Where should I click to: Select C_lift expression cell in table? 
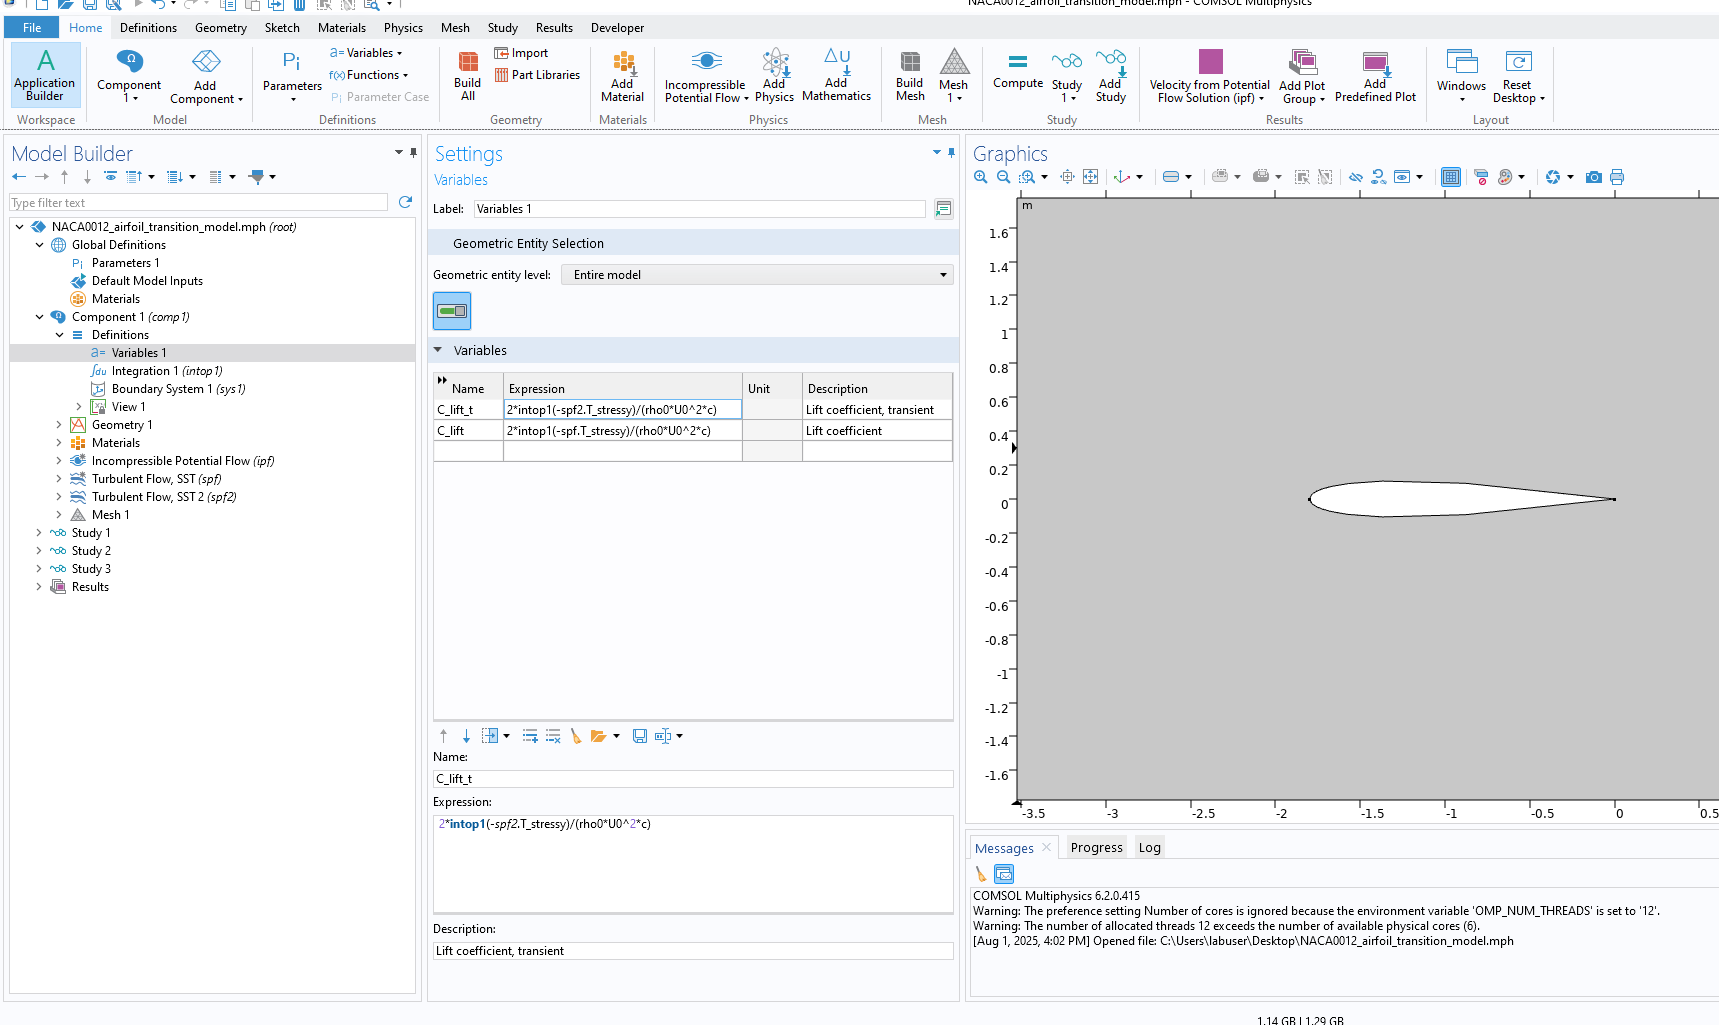click(622, 431)
